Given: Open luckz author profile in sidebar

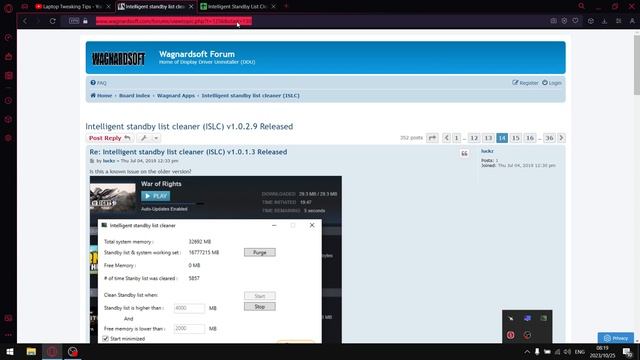Looking at the screenshot, I should (487, 151).
